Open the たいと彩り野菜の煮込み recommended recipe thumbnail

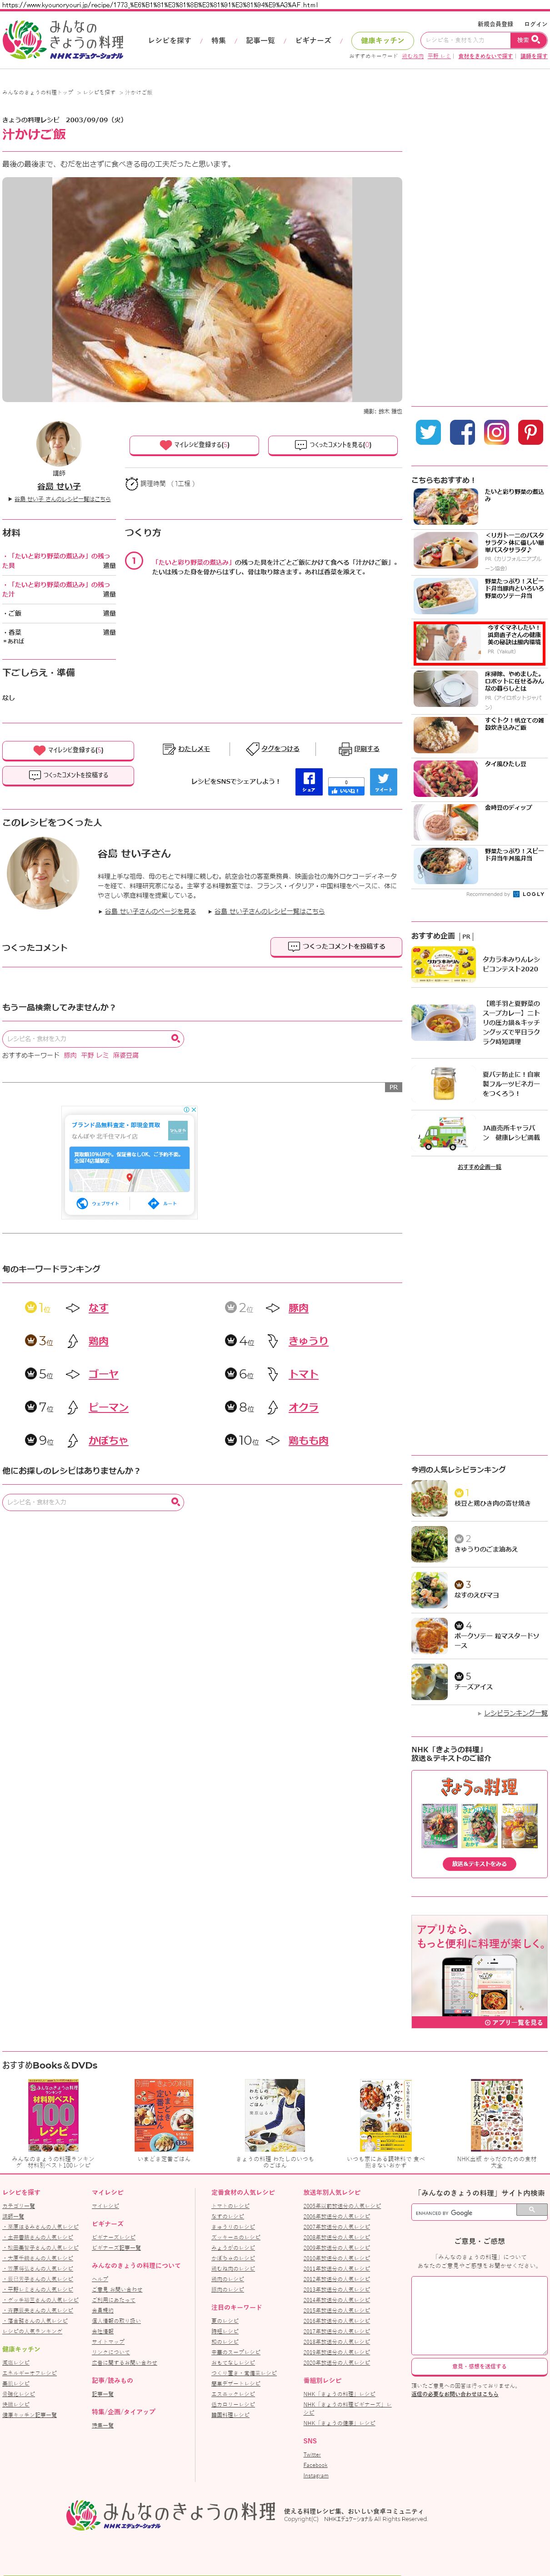pos(446,507)
